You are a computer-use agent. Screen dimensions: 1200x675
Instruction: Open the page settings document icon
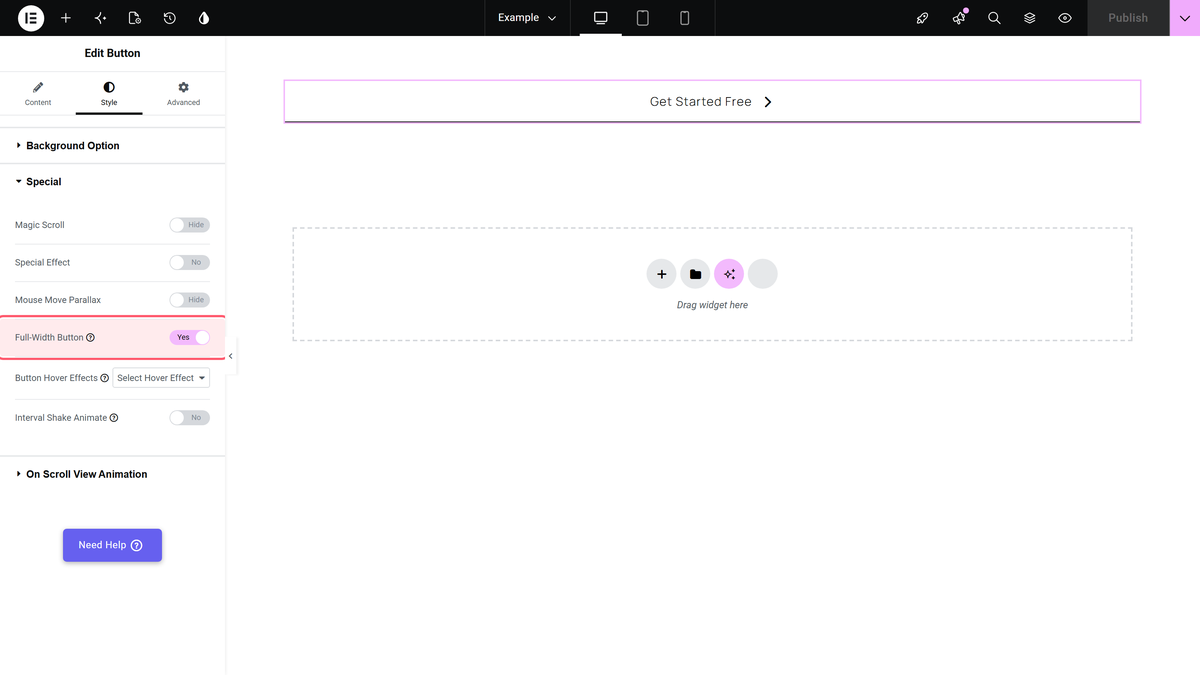click(135, 18)
